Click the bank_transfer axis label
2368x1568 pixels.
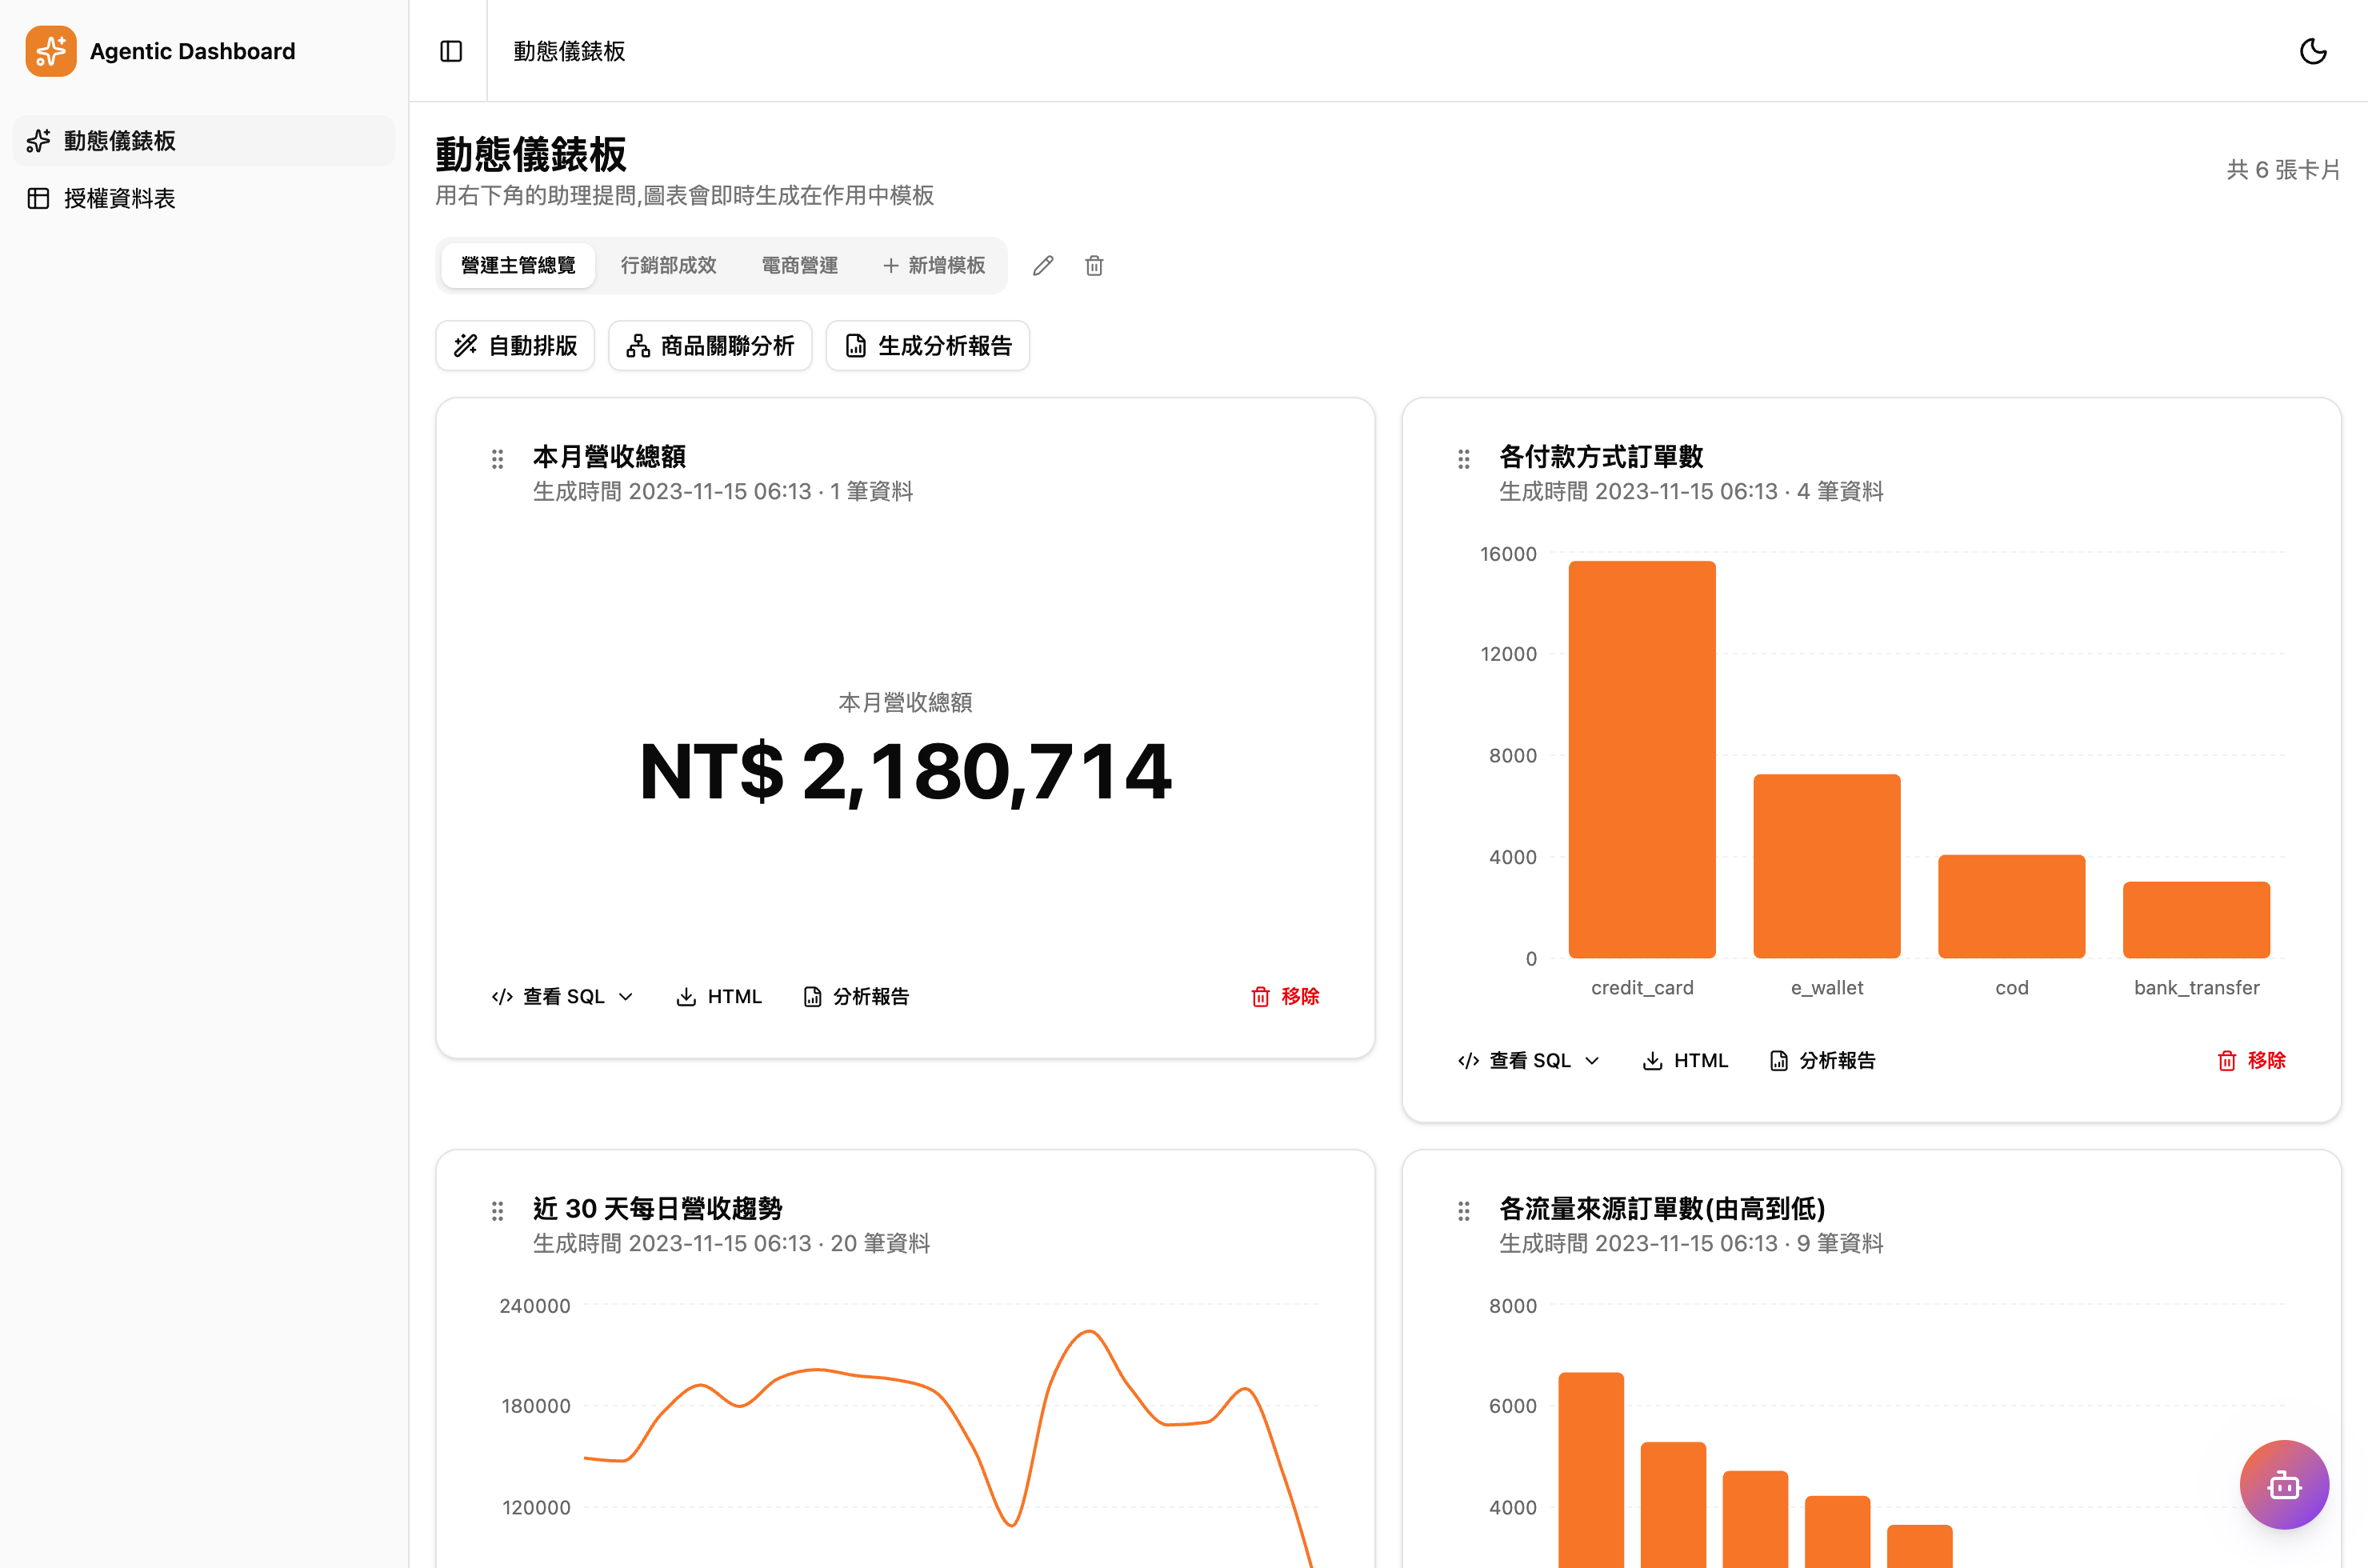(2196, 988)
